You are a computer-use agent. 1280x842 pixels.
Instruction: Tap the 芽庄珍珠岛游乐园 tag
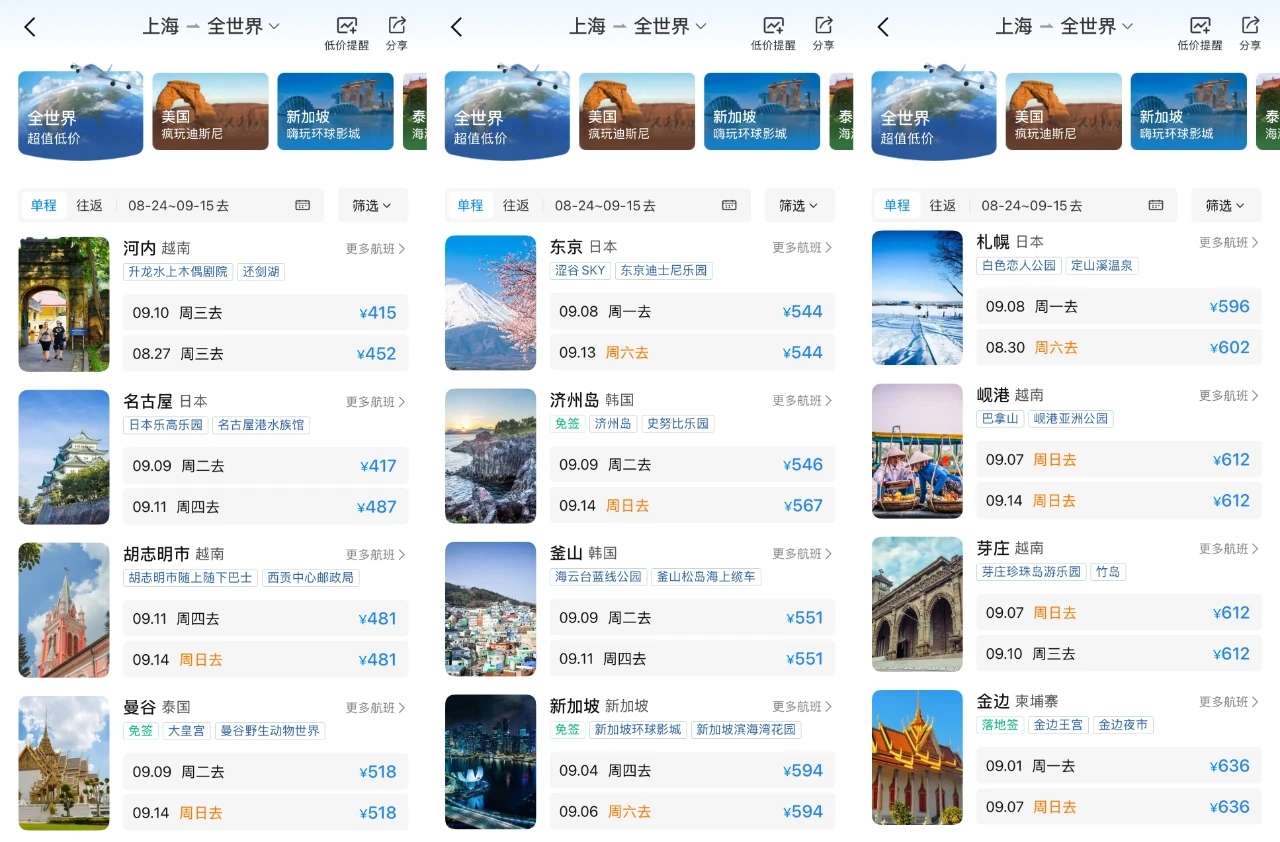(1031, 572)
